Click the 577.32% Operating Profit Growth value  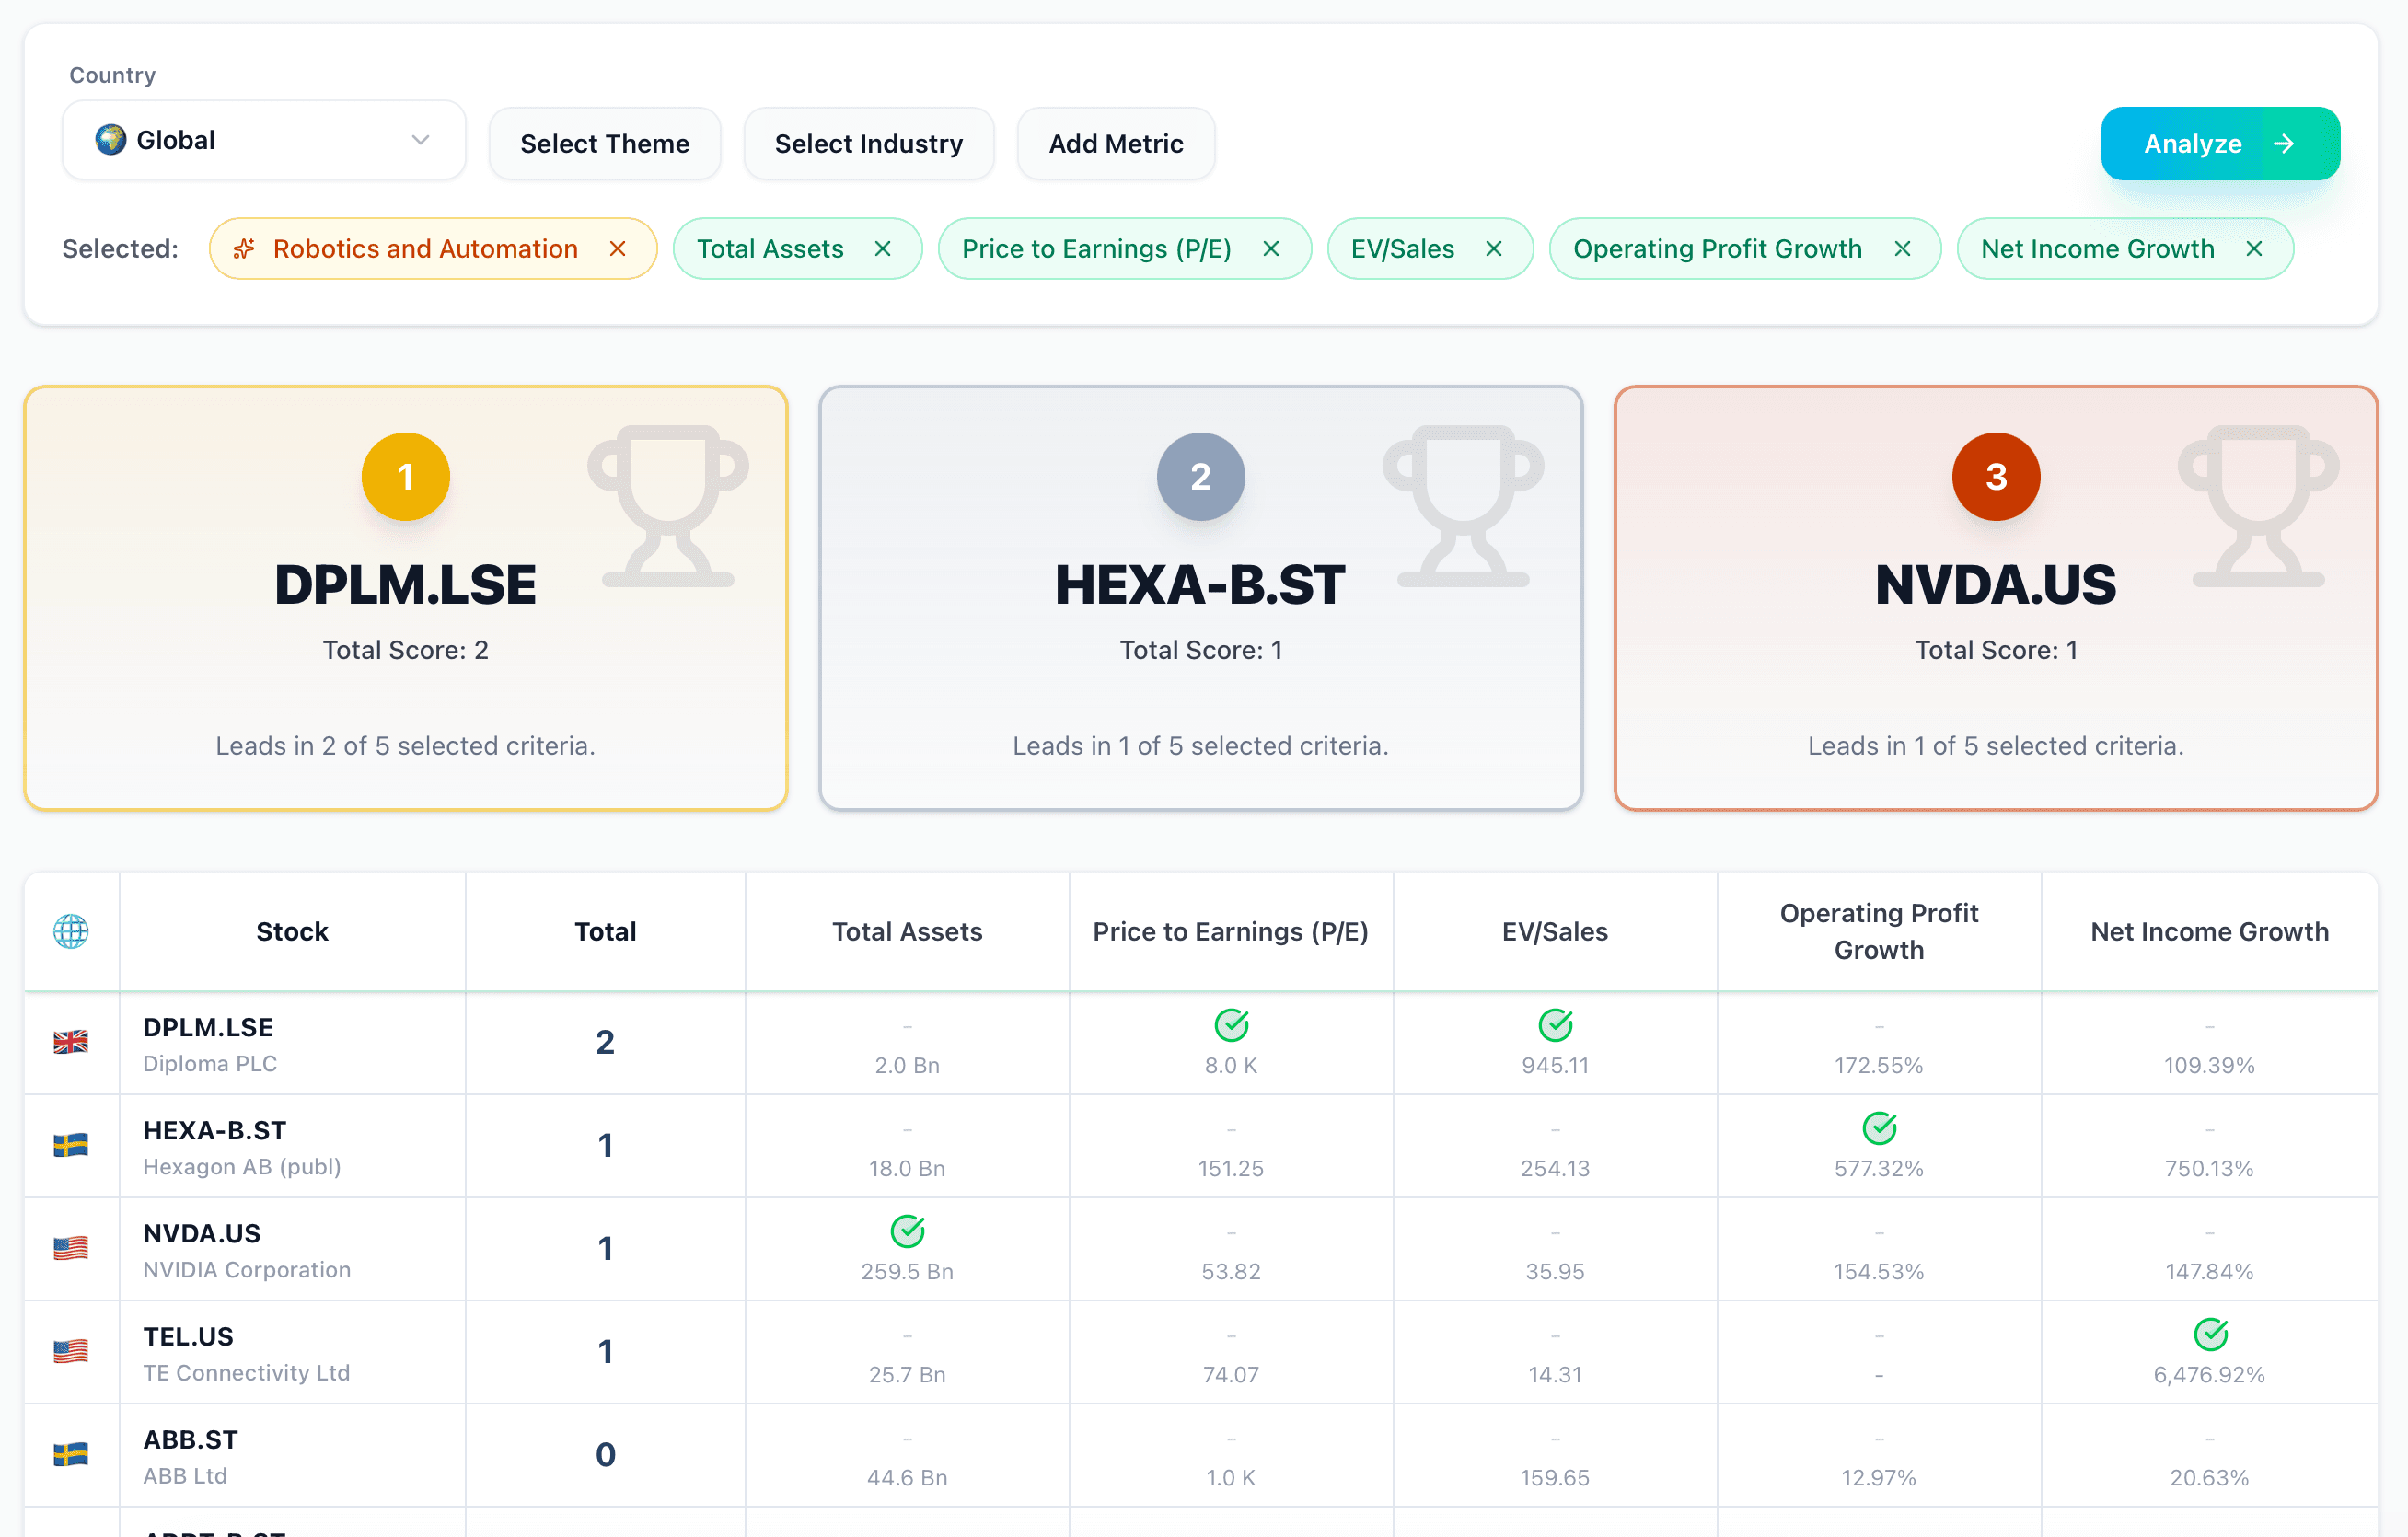click(1879, 1168)
